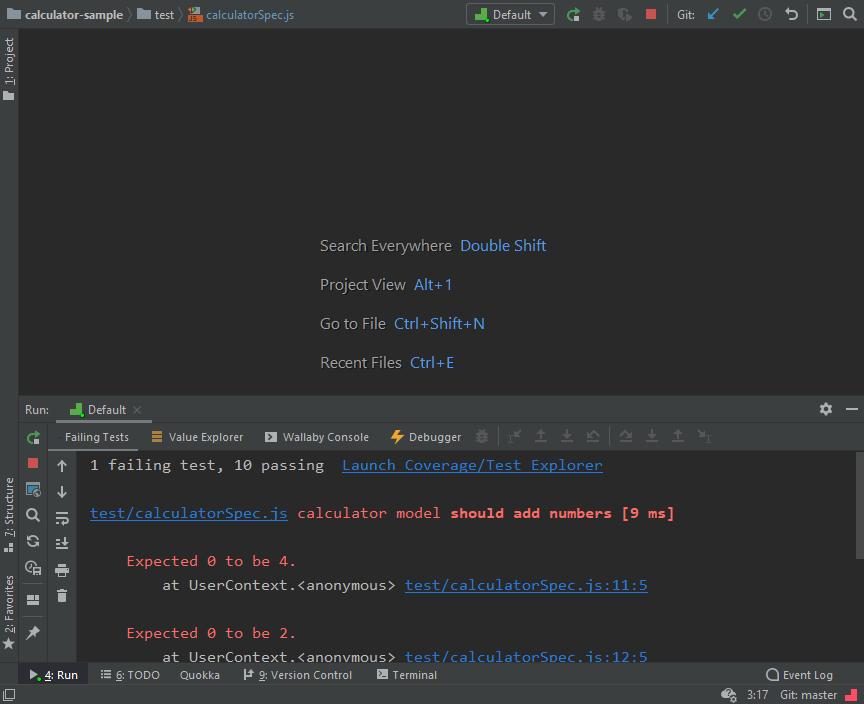864x704 pixels.
Task: Click the trash icon to clear test results
Action: (62, 595)
